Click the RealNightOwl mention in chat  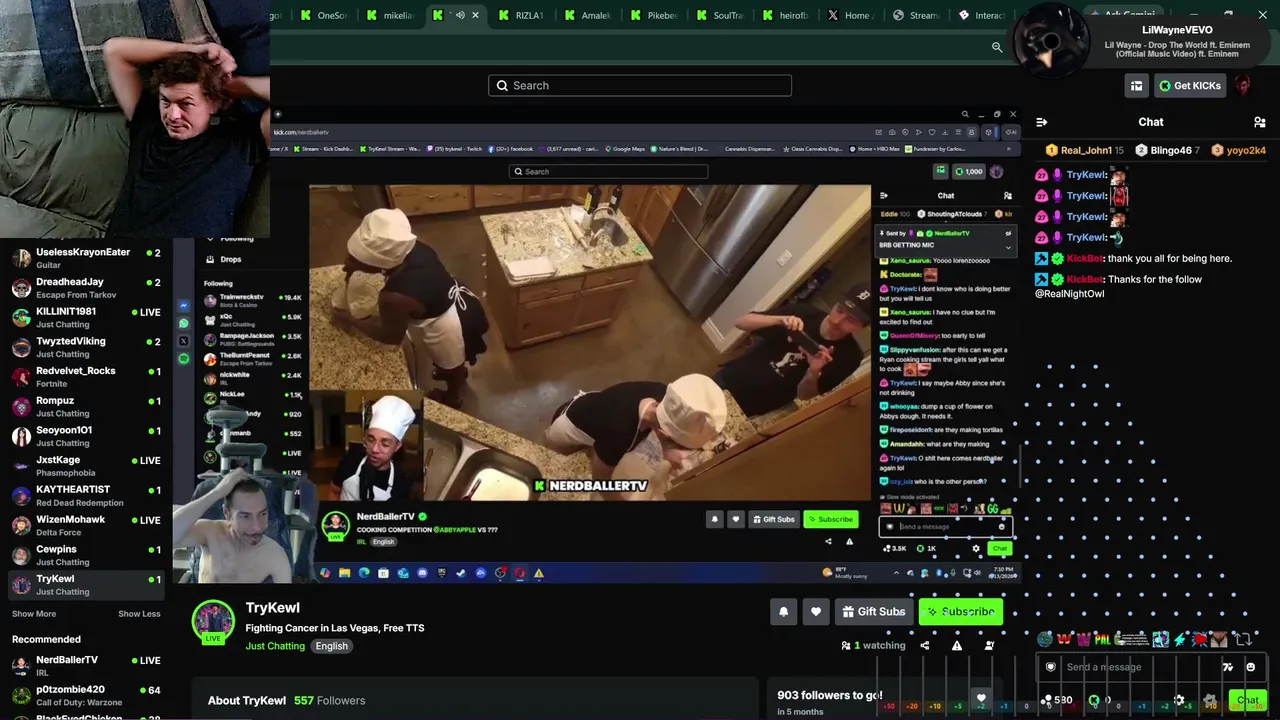click(1070, 294)
